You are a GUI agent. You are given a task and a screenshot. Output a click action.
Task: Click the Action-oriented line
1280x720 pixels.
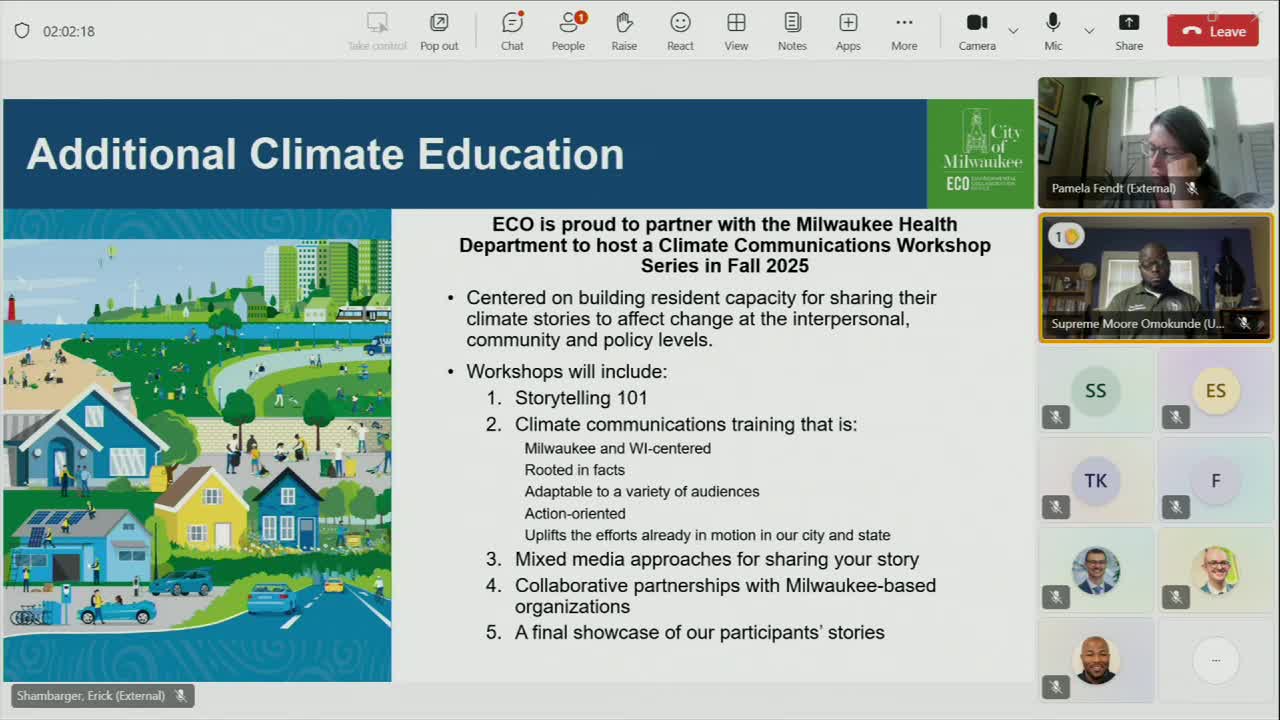tap(575, 513)
